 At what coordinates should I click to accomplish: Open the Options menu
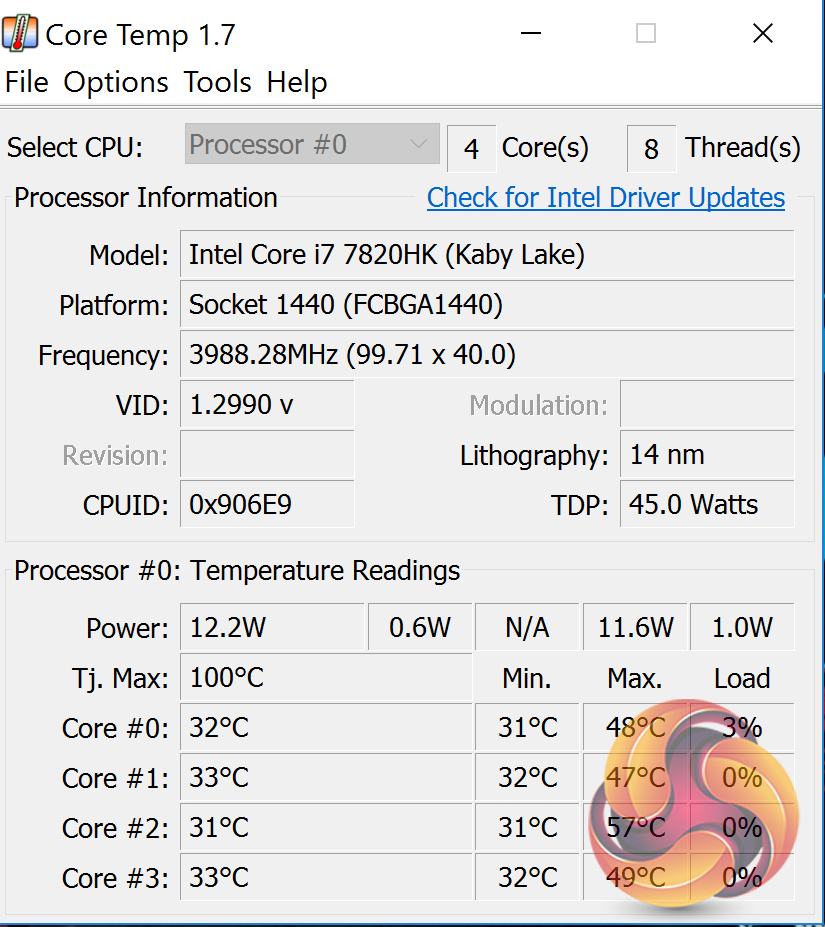116,82
